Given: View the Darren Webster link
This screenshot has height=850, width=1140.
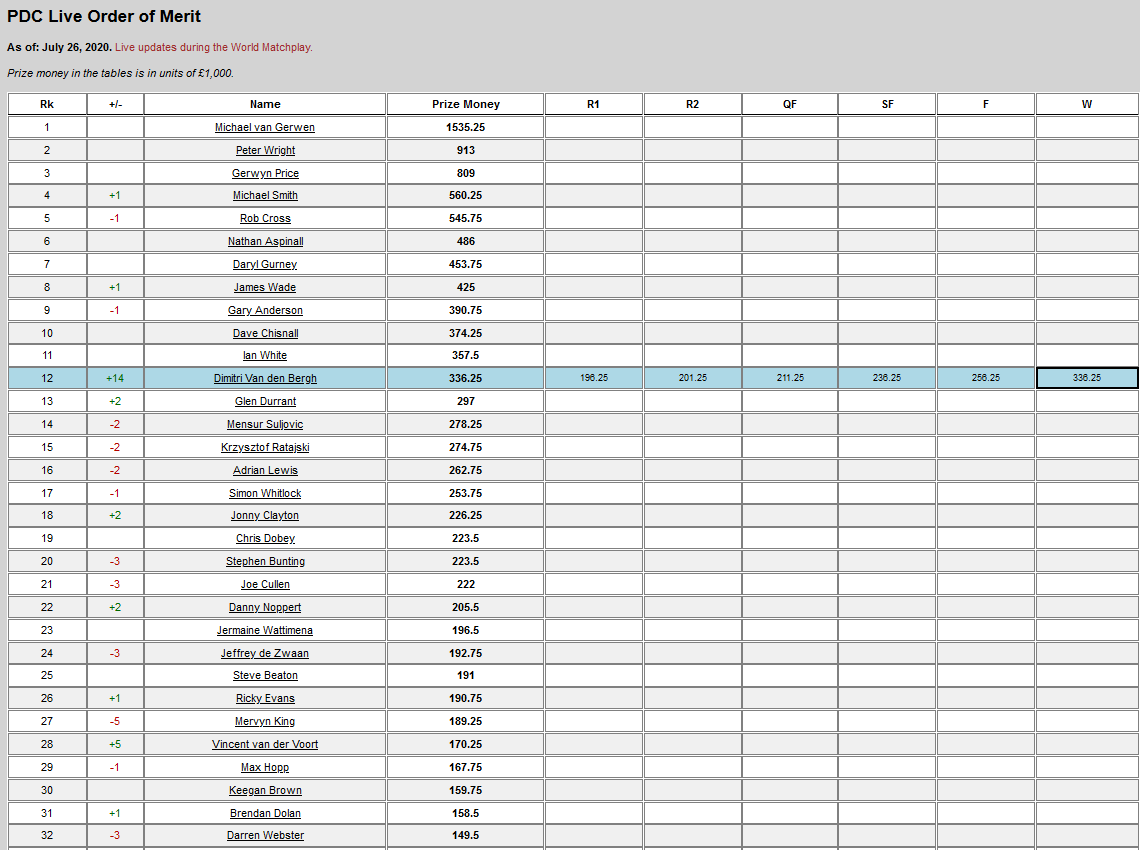Looking at the screenshot, I should 265,835.
